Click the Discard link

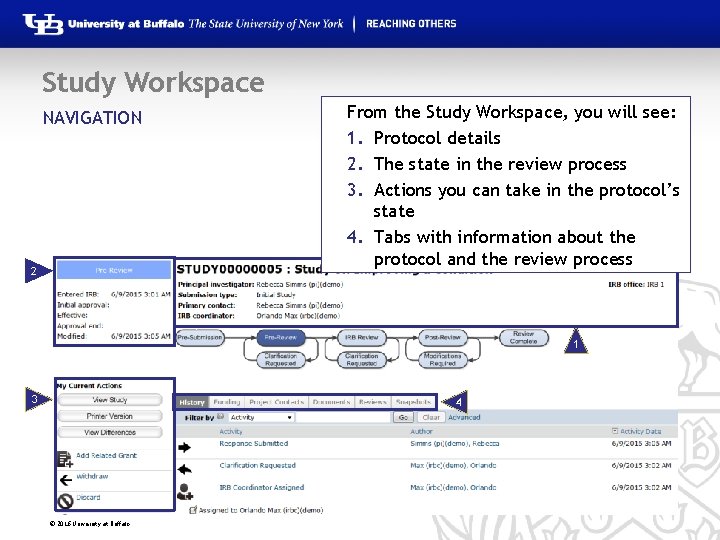pos(88,497)
